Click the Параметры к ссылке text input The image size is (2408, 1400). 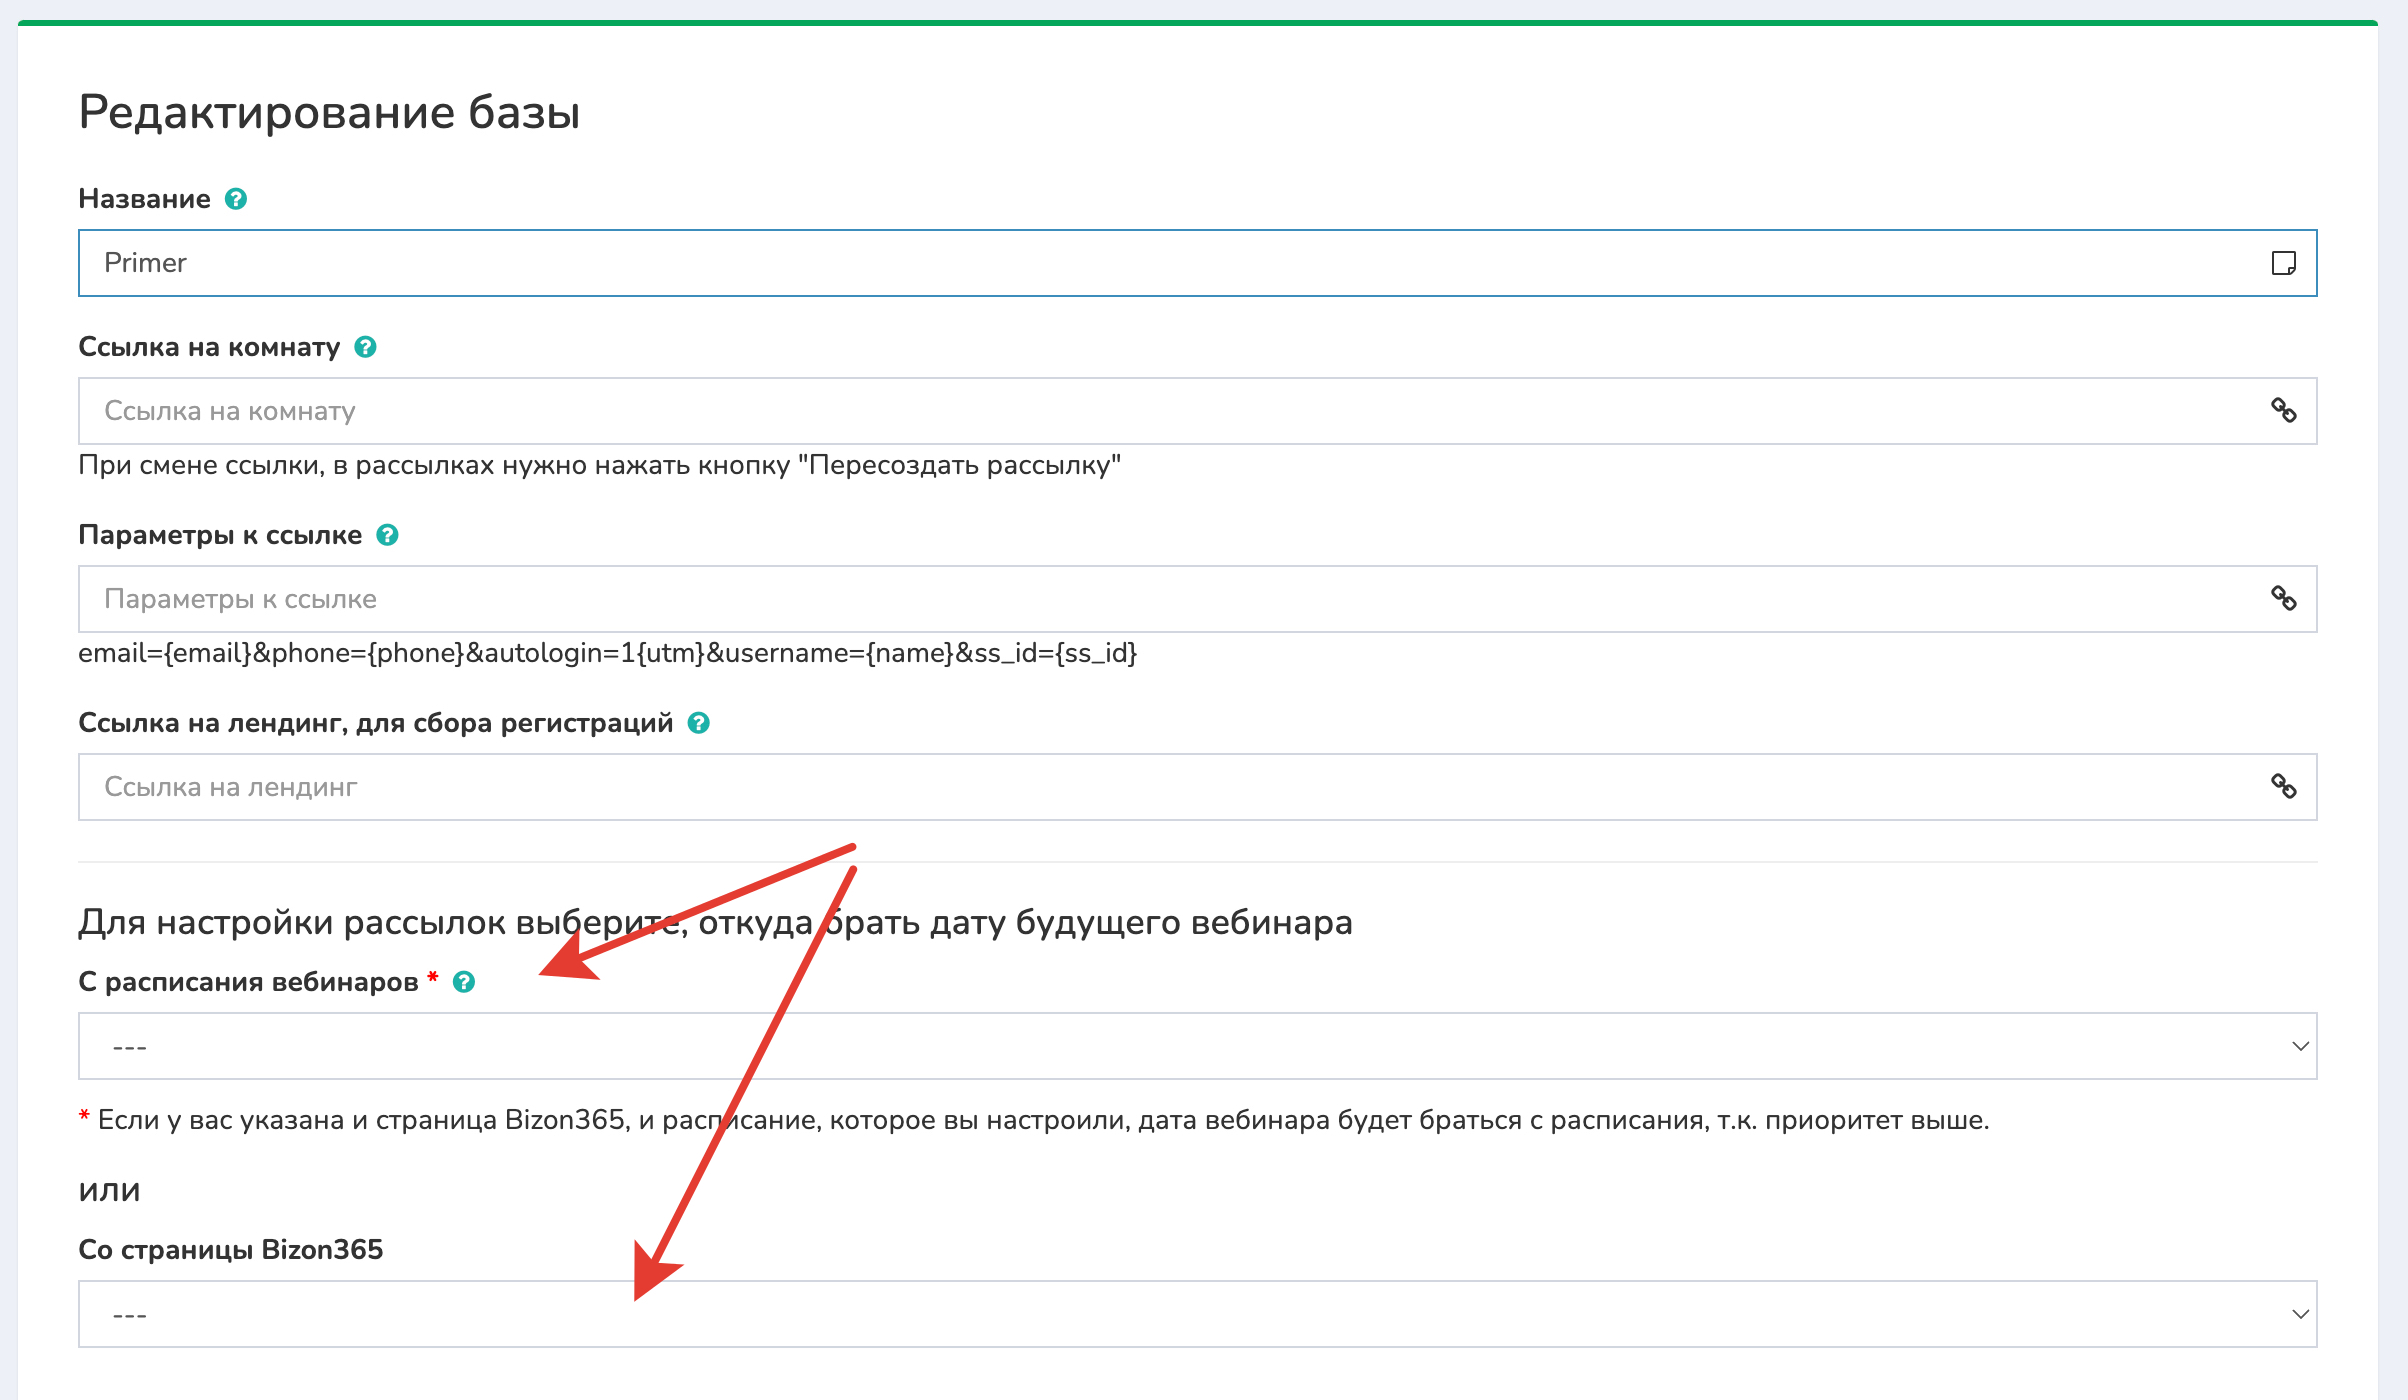click(1100, 599)
